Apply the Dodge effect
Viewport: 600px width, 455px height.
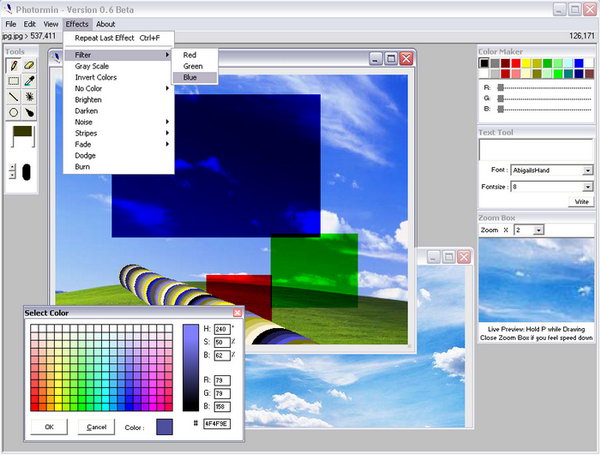click(x=119, y=155)
